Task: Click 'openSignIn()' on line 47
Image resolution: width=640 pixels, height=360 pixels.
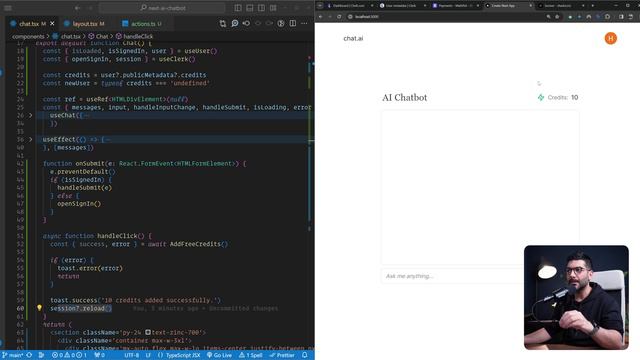Action: pyautogui.click(x=79, y=204)
